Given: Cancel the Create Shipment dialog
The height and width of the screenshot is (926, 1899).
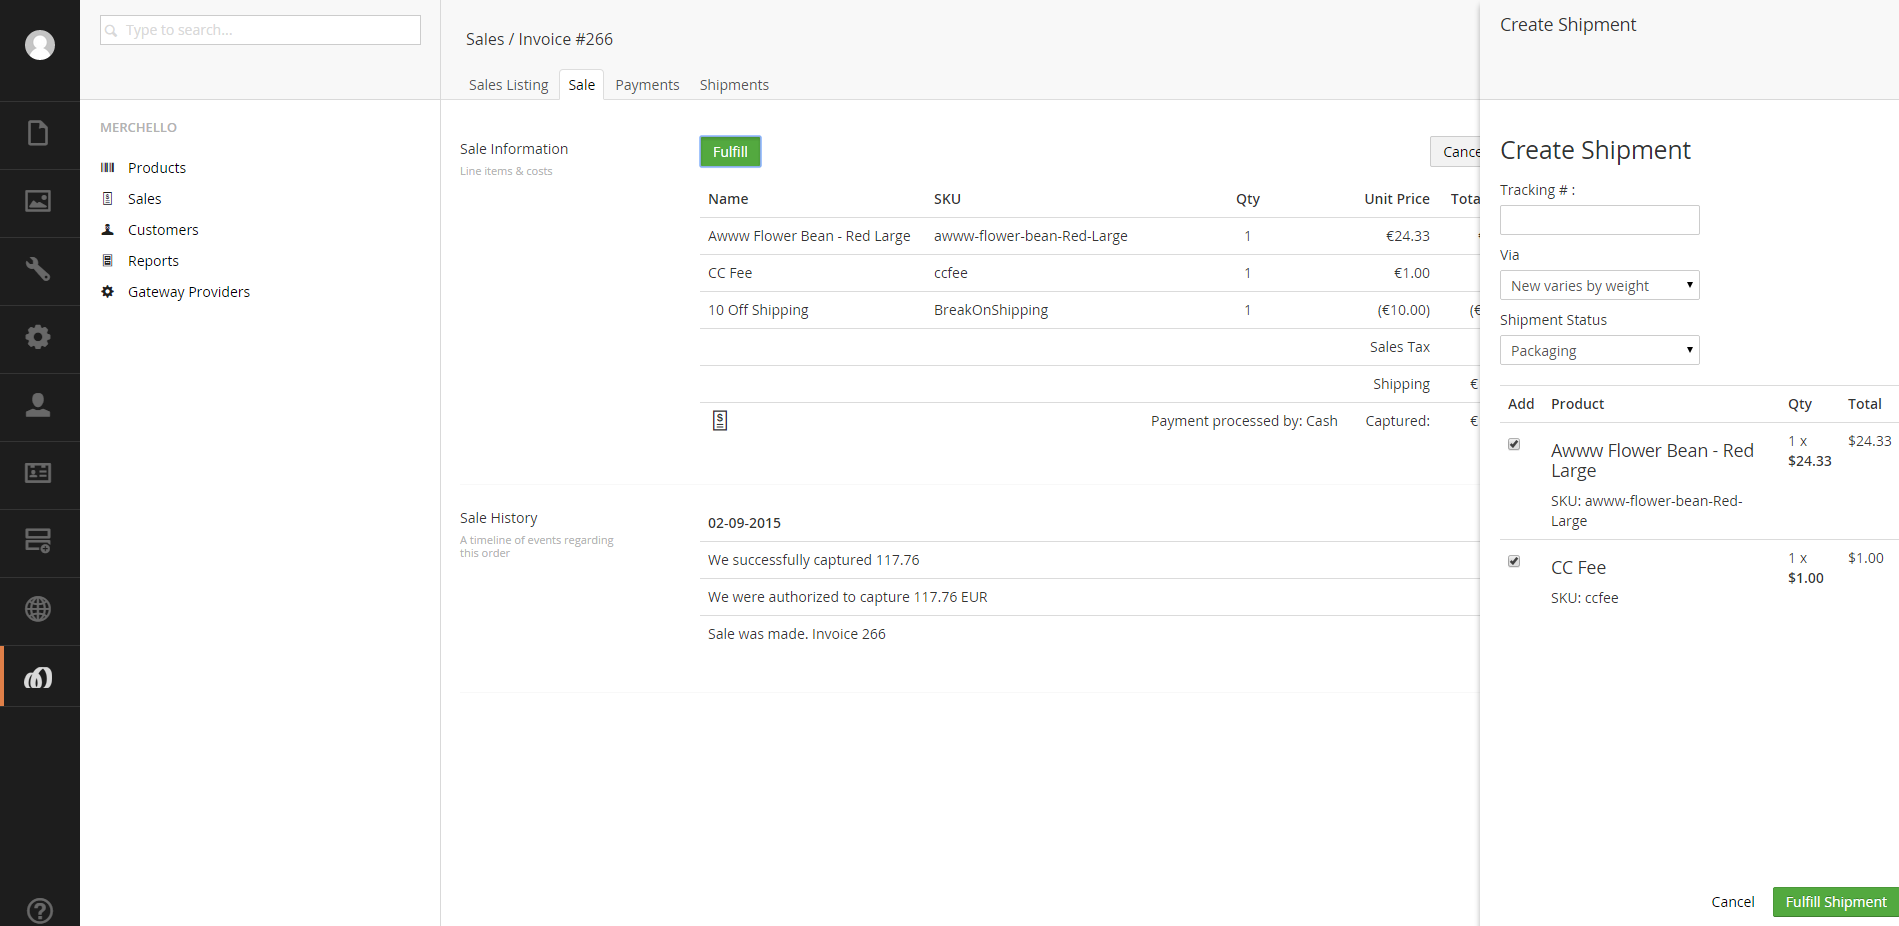Looking at the screenshot, I should pos(1732,902).
